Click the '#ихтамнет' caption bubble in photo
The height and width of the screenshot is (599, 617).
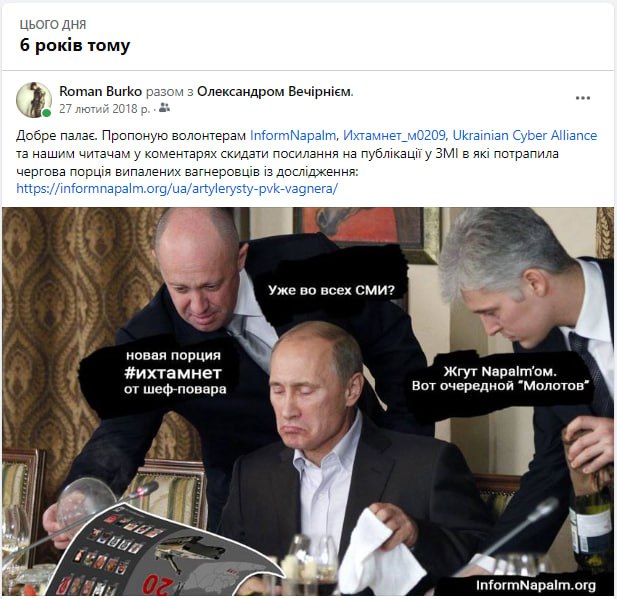pyautogui.click(x=173, y=372)
